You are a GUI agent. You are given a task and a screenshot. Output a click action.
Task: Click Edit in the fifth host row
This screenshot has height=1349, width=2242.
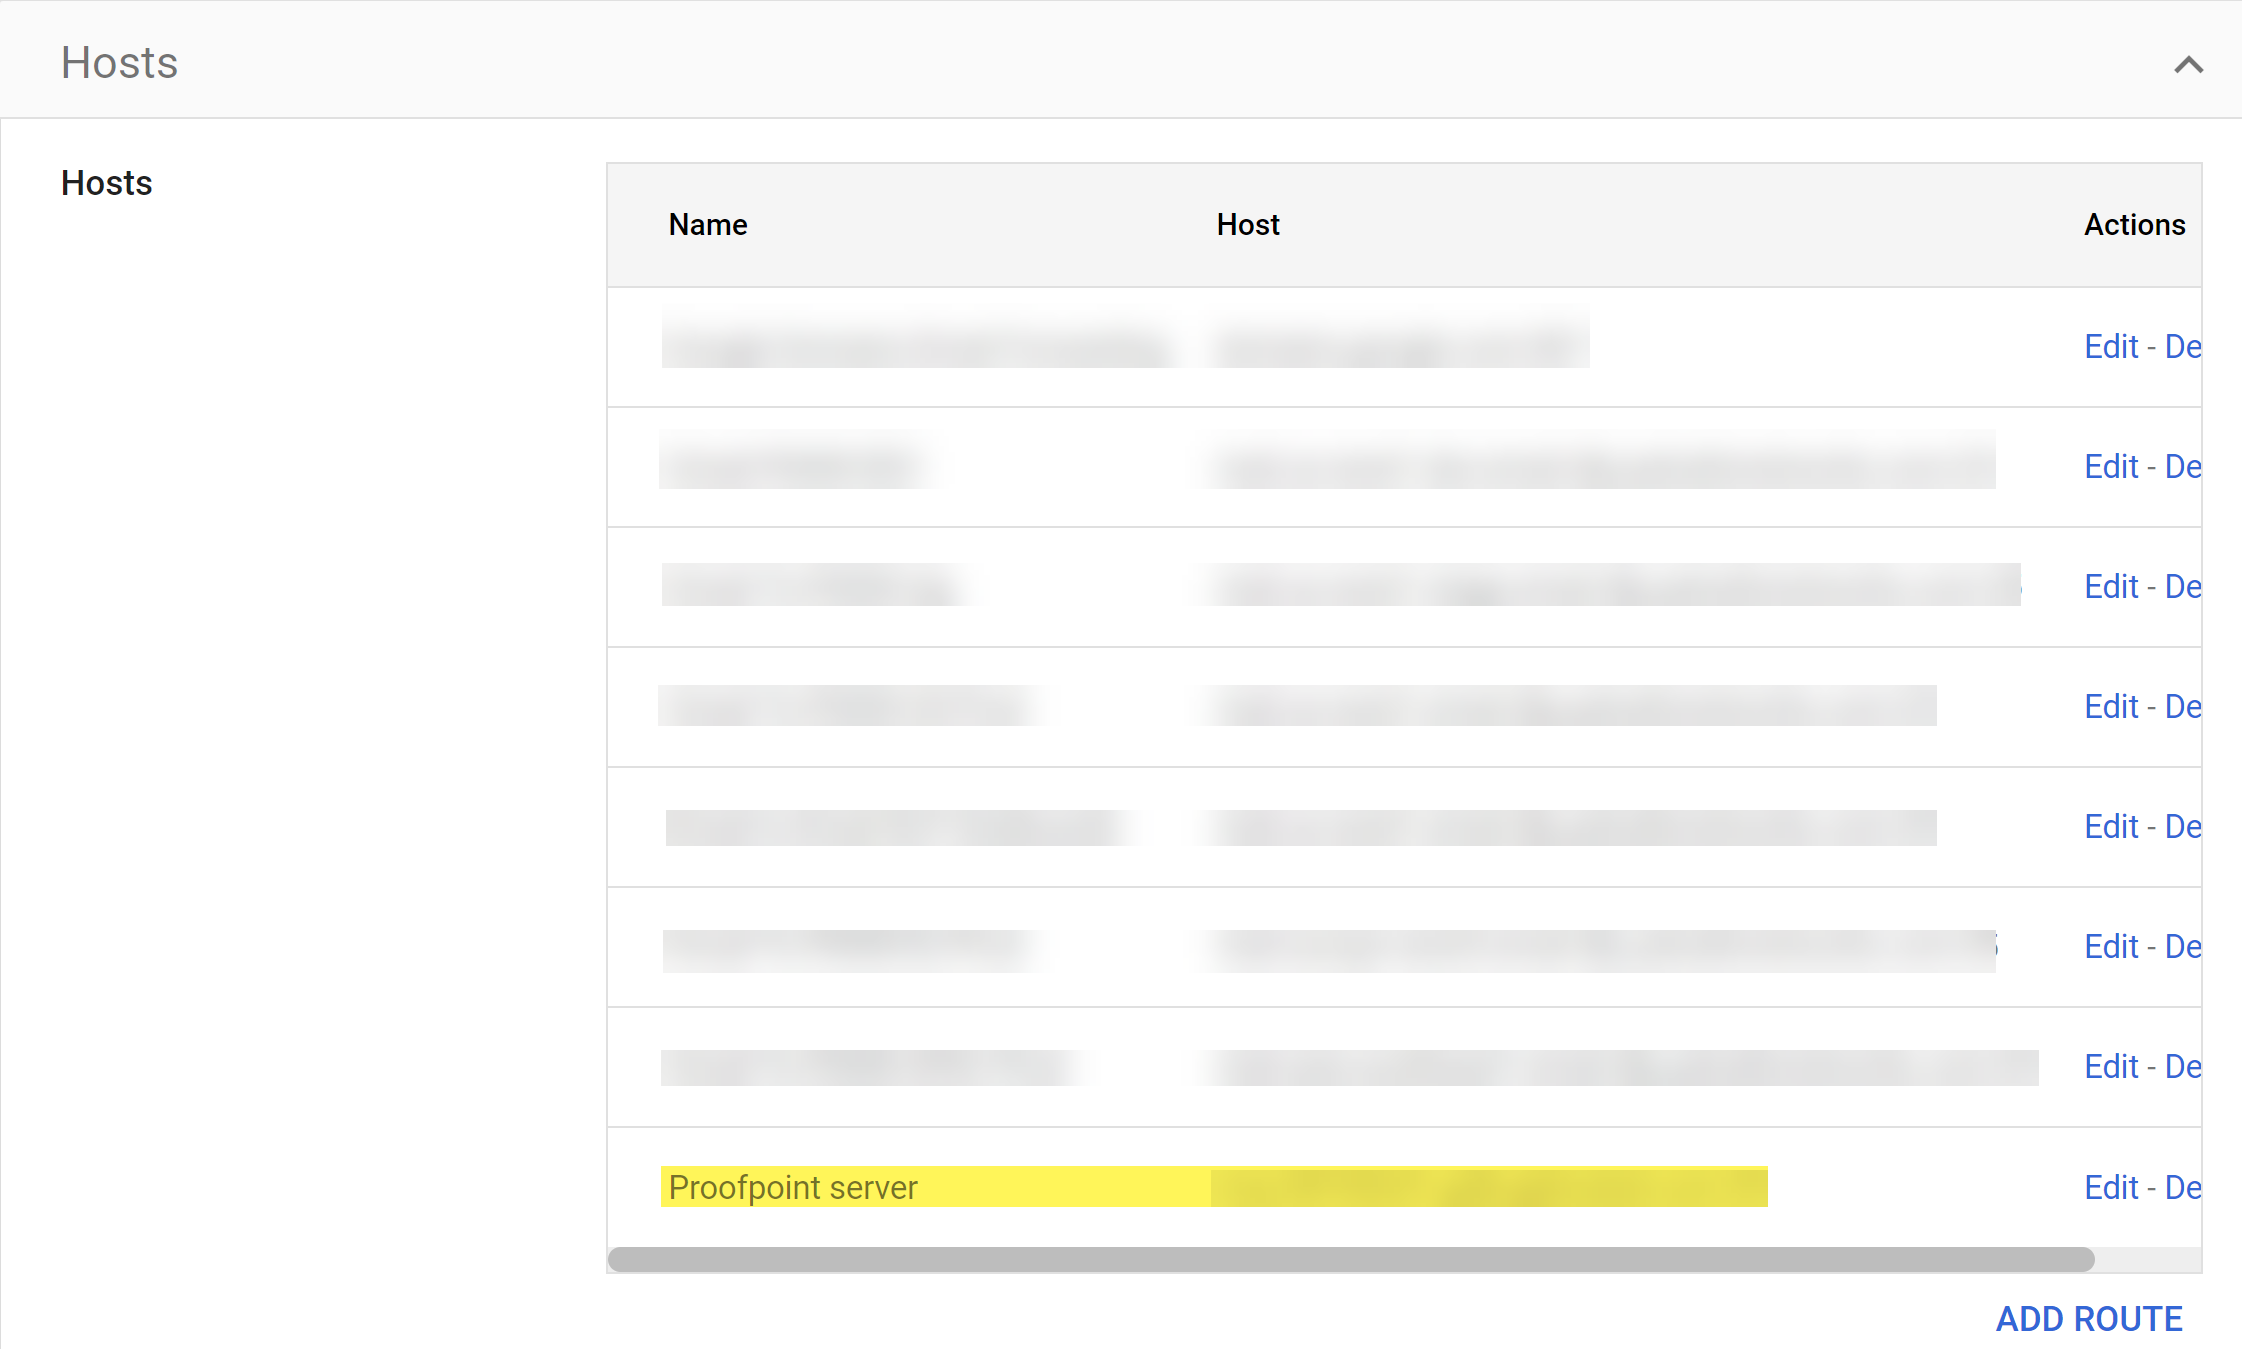[2110, 827]
